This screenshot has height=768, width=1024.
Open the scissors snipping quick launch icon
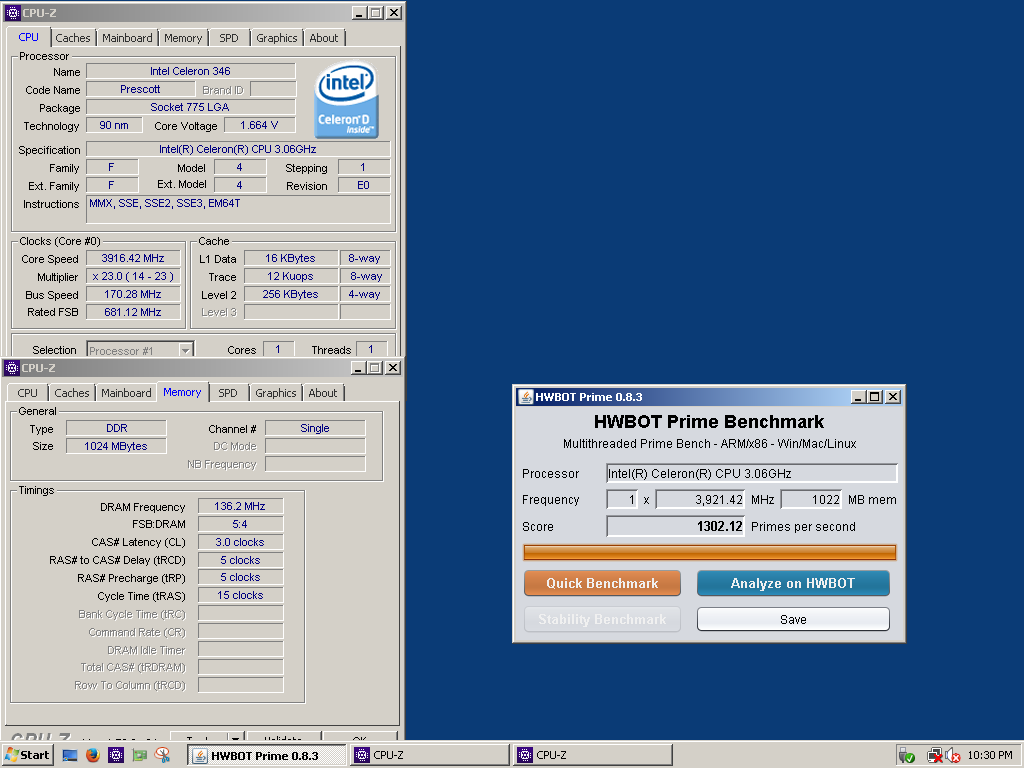click(162, 755)
